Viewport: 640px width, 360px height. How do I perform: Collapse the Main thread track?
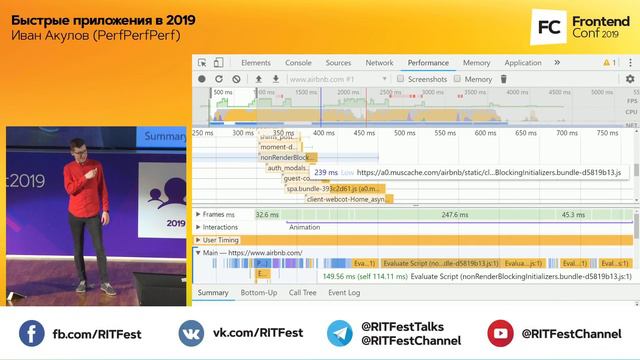coord(198,253)
